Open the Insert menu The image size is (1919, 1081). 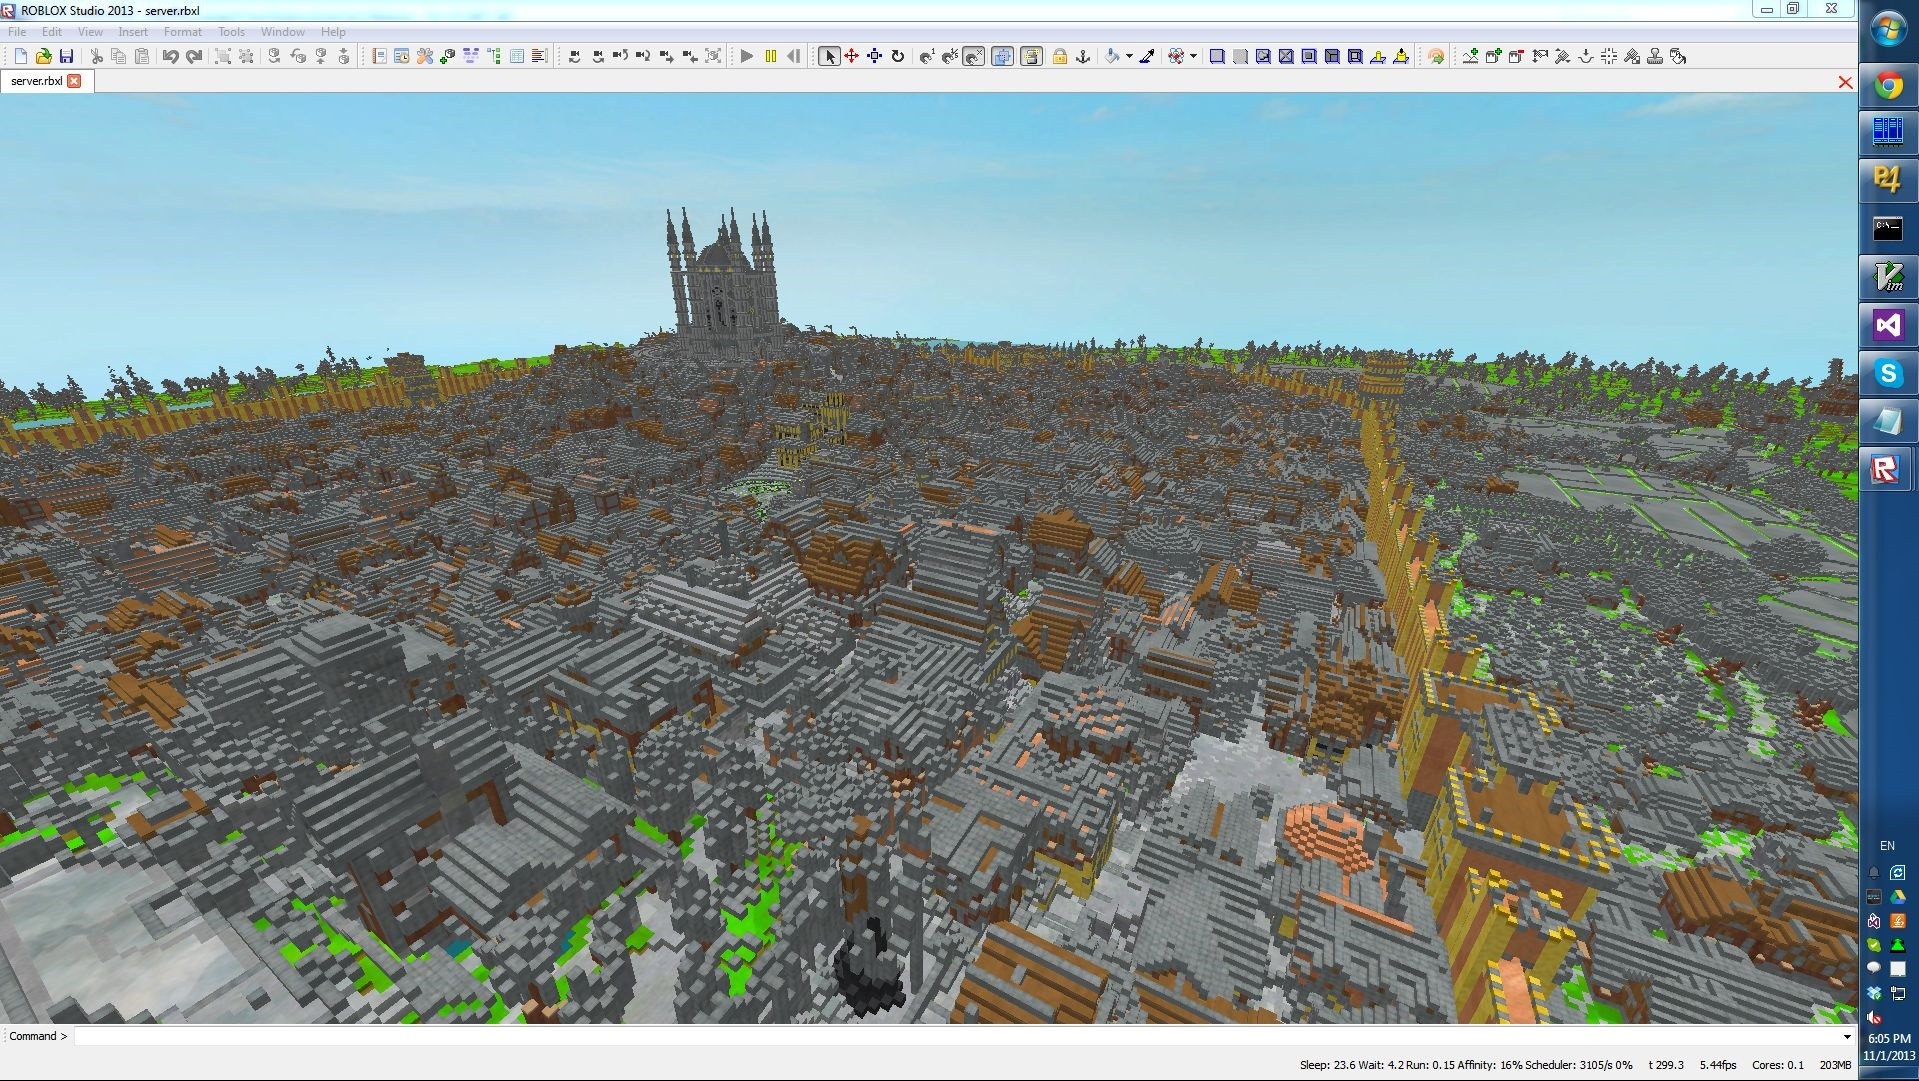[133, 32]
